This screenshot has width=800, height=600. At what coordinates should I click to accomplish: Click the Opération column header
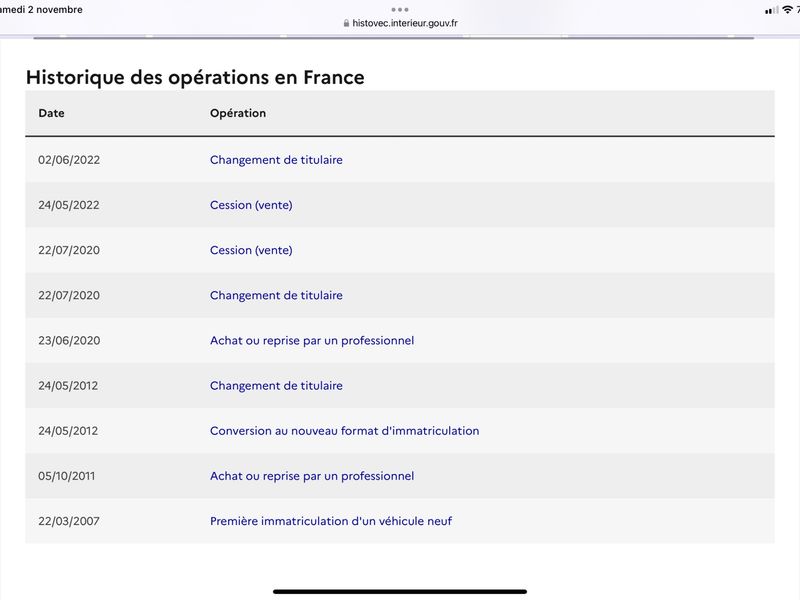pos(238,113)
